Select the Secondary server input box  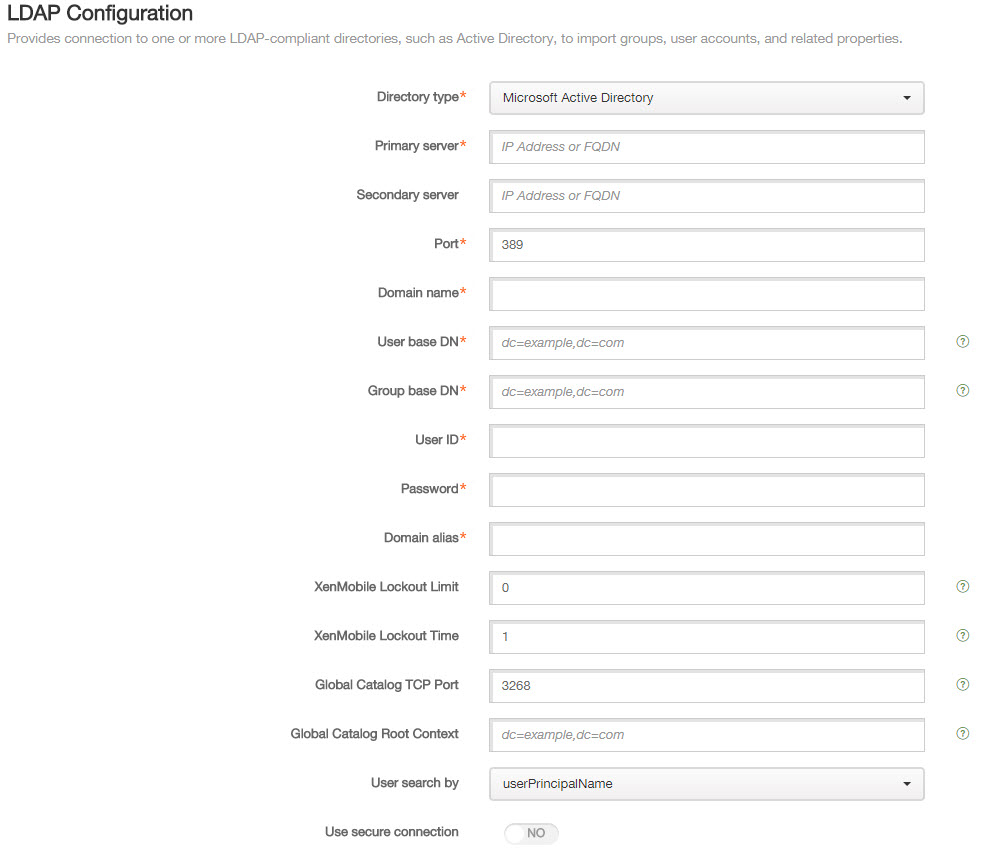[707, 196]
